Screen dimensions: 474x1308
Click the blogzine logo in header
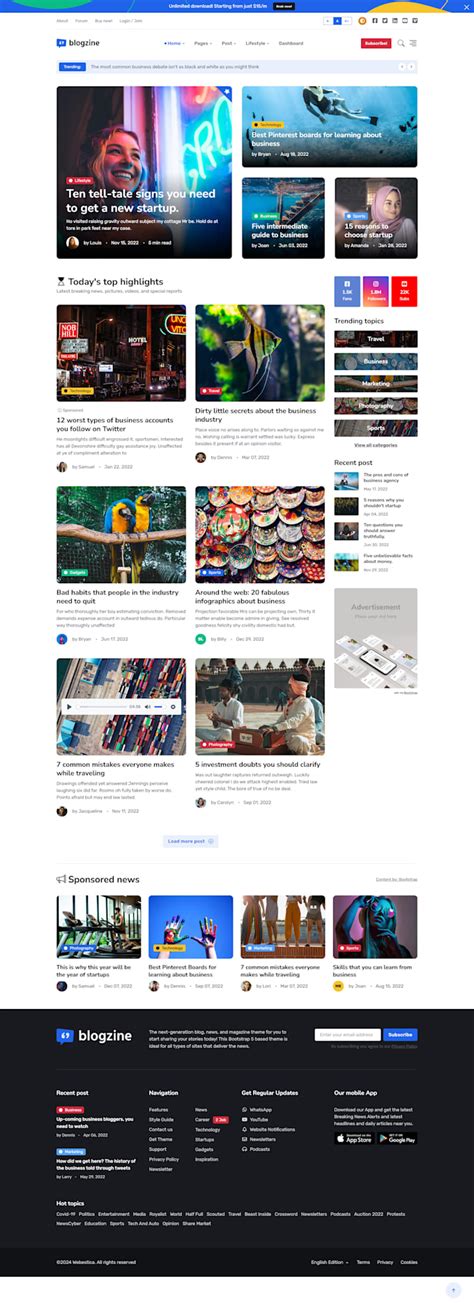point(78,43)
